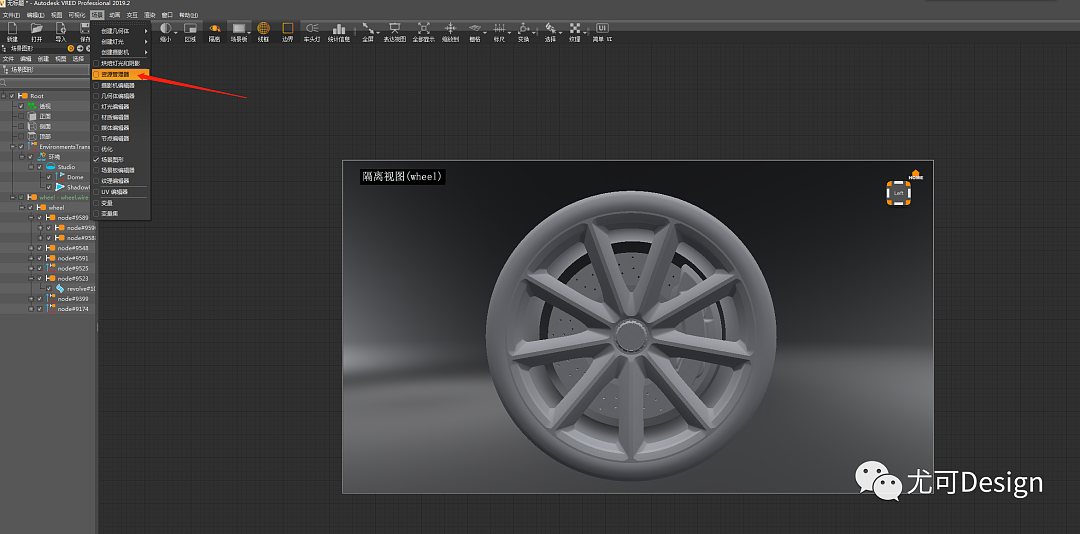This screenshot has width=1080, height=534.
Task: Open the 栅格 (Grid) dropdown arrow
Action: (x=484, y=32)
